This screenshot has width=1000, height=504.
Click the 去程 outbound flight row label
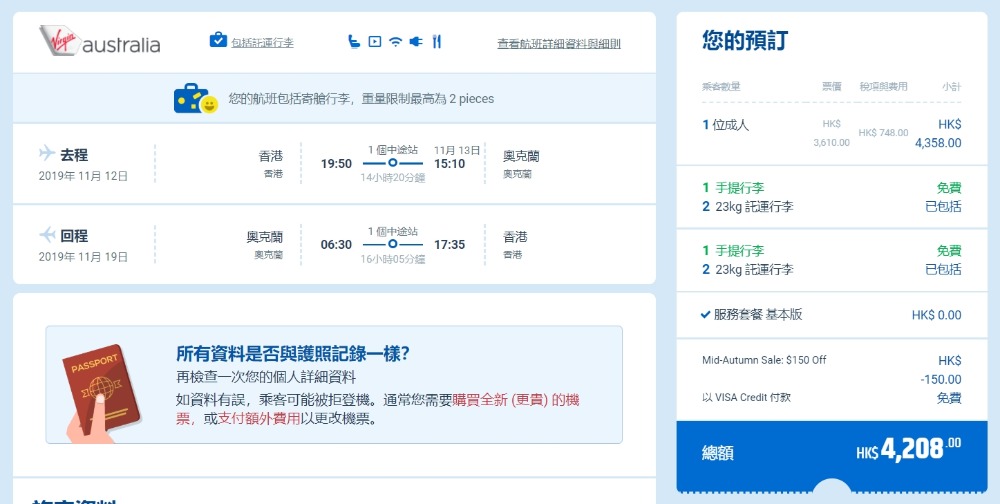click(74, 155)
